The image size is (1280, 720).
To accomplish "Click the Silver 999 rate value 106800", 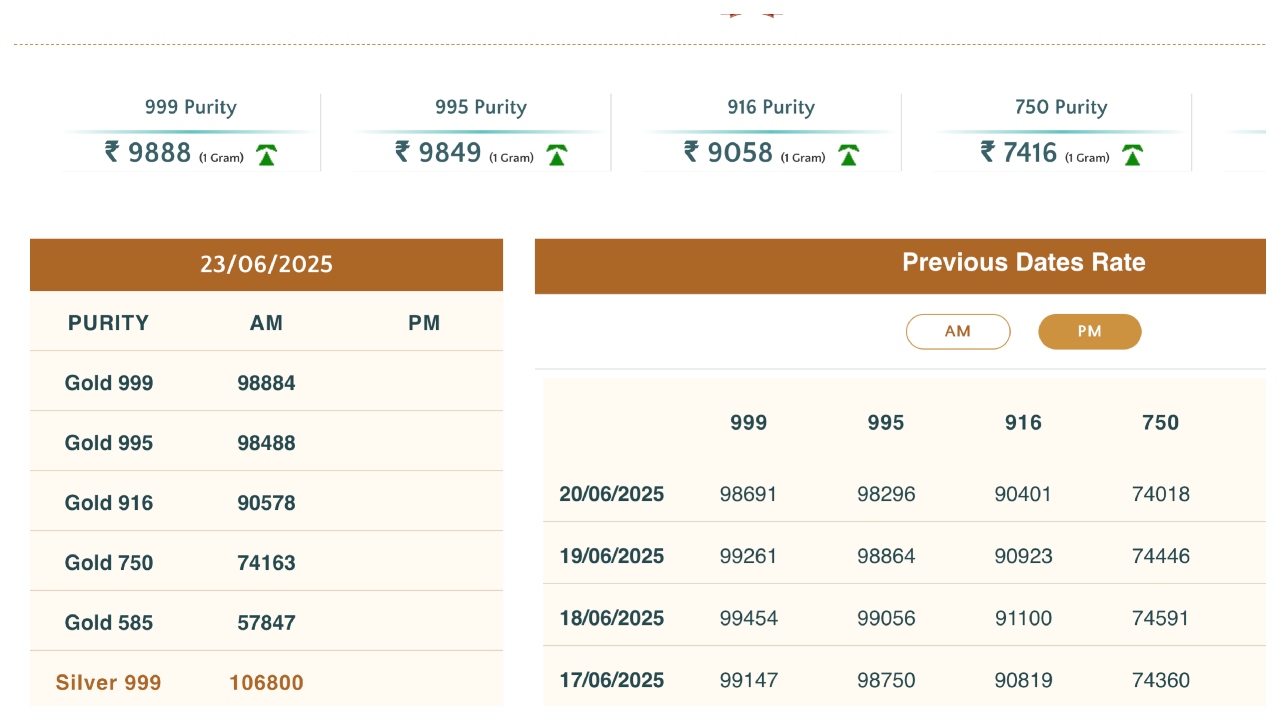I will pos(266,683).
